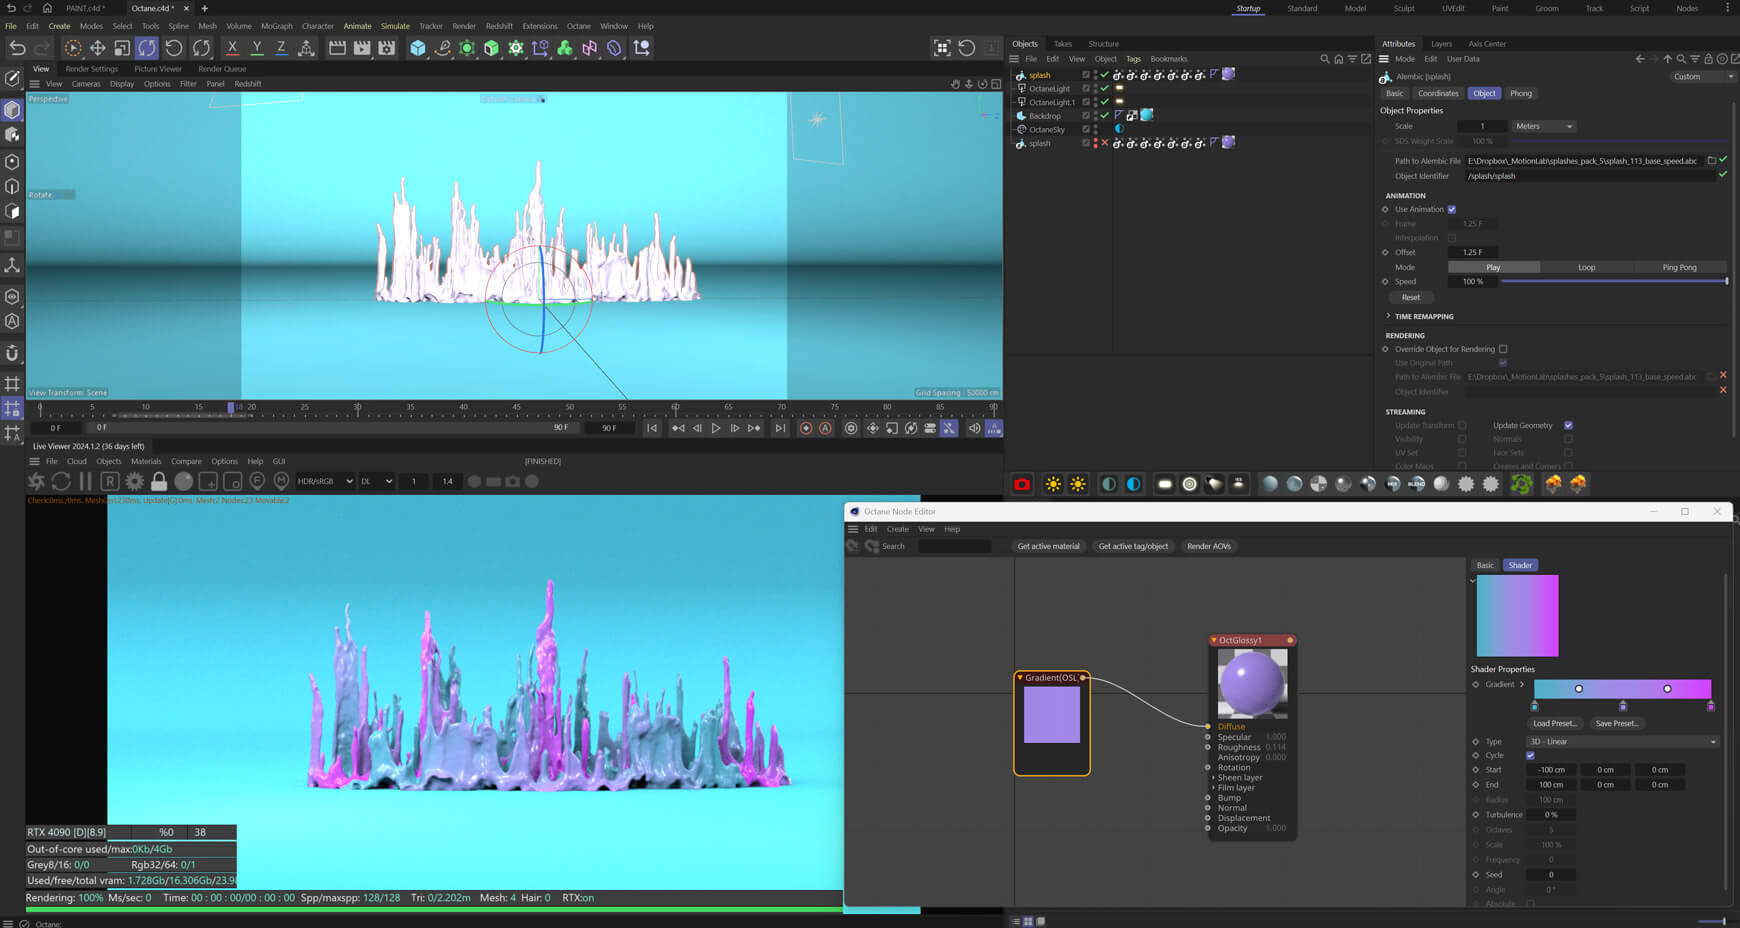Screen dimensions: 1740x928
Task: Open Render Queue tab
Action: [222, 69]
